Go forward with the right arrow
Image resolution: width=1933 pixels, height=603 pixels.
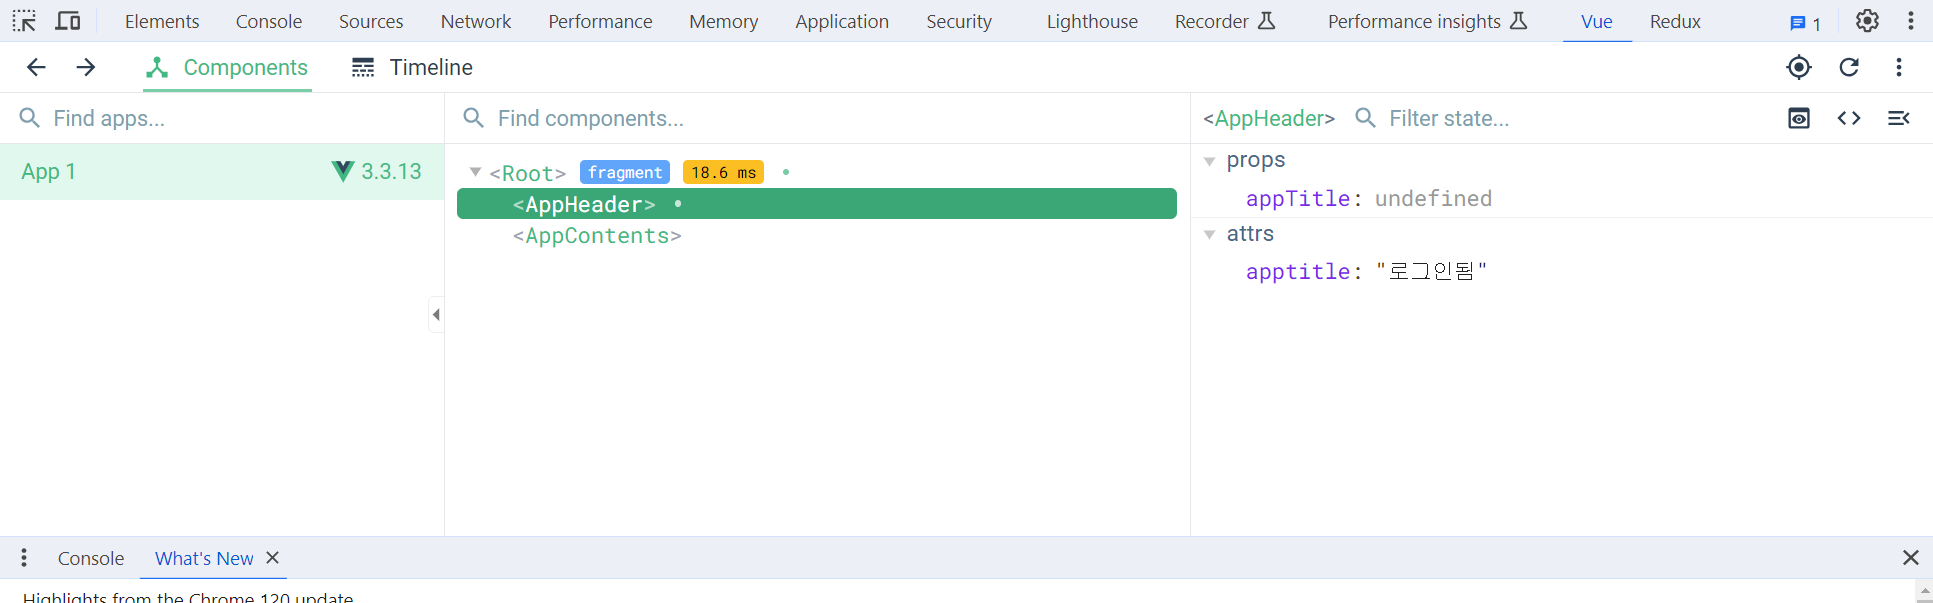coord(86,67)
